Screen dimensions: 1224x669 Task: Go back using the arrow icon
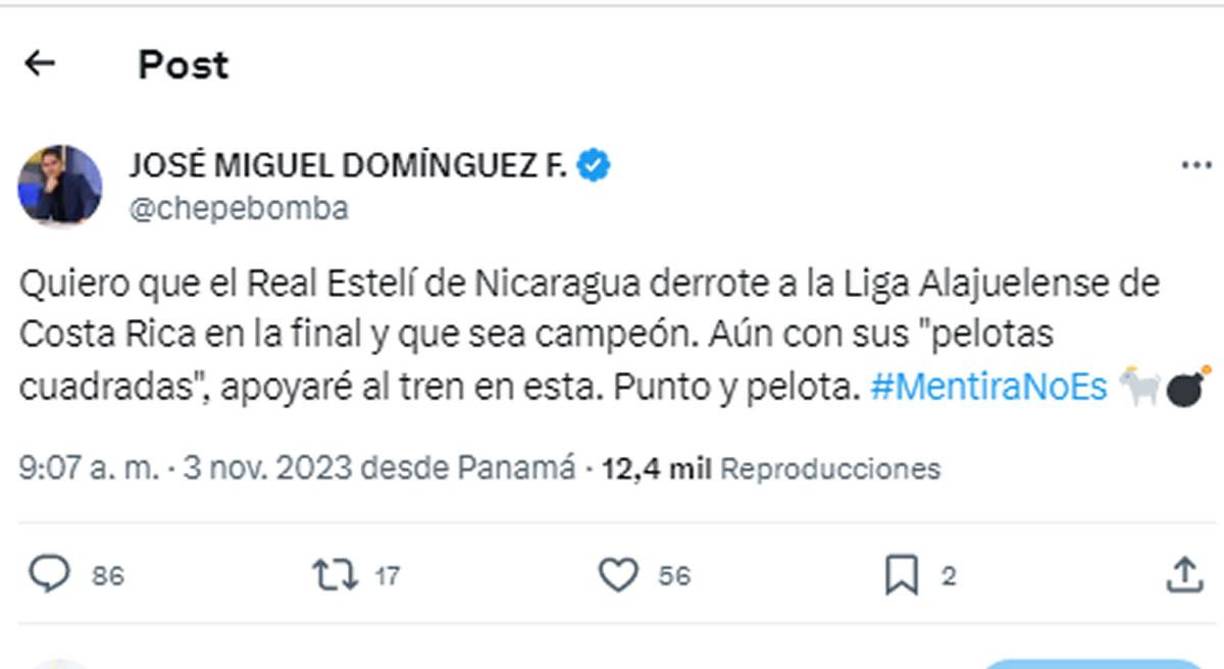(40, 63)
